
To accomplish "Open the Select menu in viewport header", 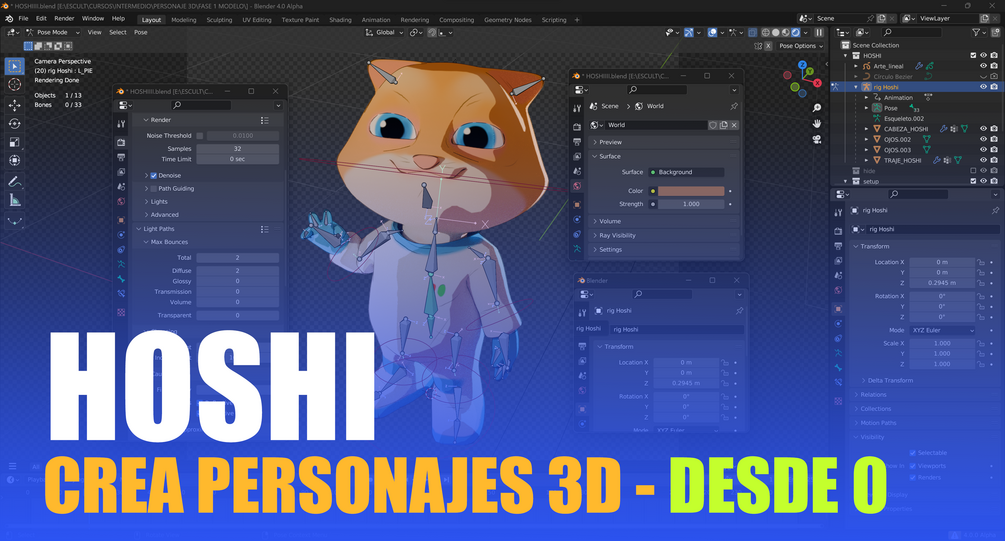I will [x=118, y=32].
